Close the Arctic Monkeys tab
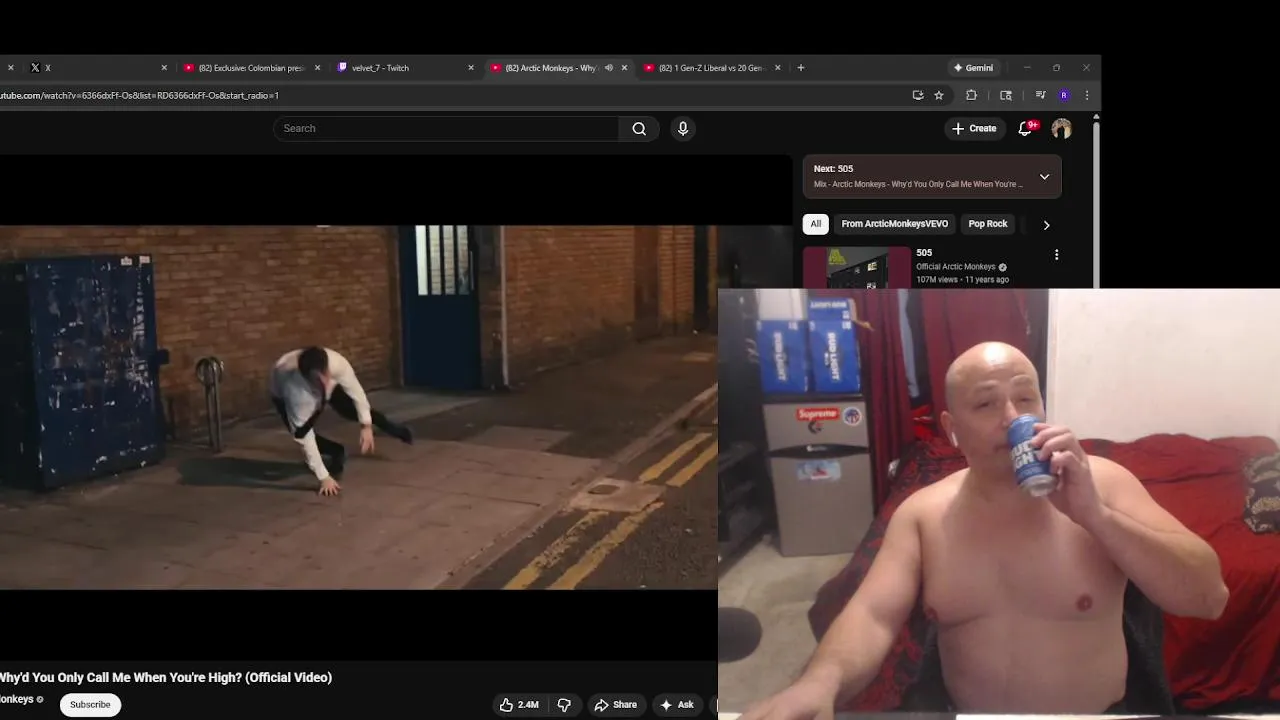The width and height of the screenshot is (1280, 720). click(x=624, y=68)
